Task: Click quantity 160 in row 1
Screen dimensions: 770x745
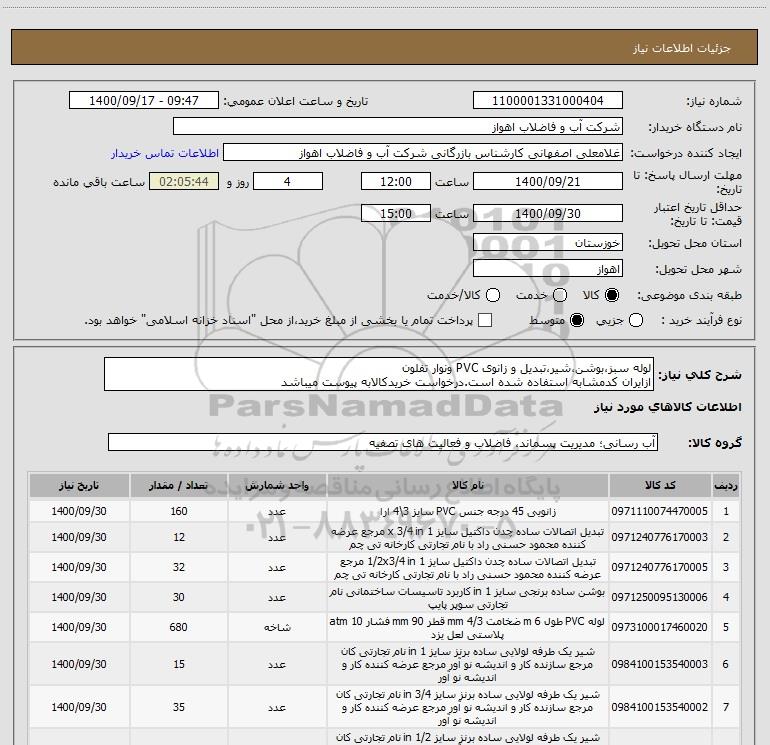Action: tap(179, 511)
